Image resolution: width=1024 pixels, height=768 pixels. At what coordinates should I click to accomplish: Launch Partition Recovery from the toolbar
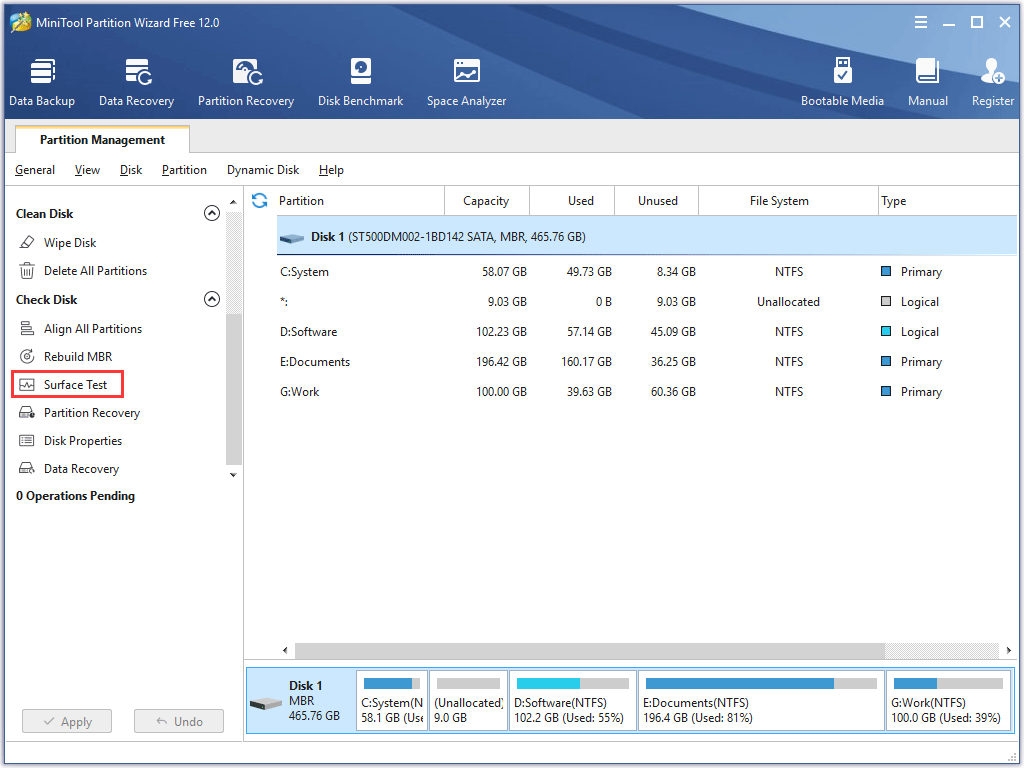click(246, 80)
